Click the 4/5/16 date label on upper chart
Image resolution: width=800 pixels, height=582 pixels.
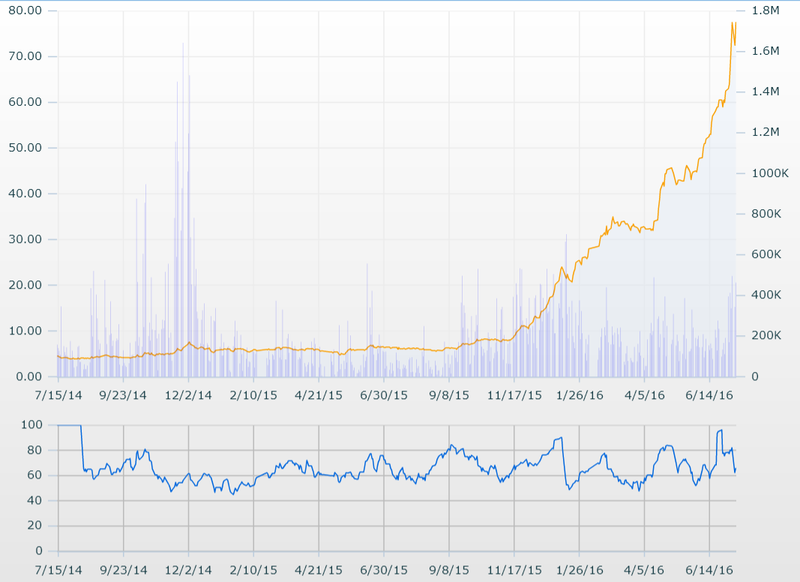click(x=645, y=395)
